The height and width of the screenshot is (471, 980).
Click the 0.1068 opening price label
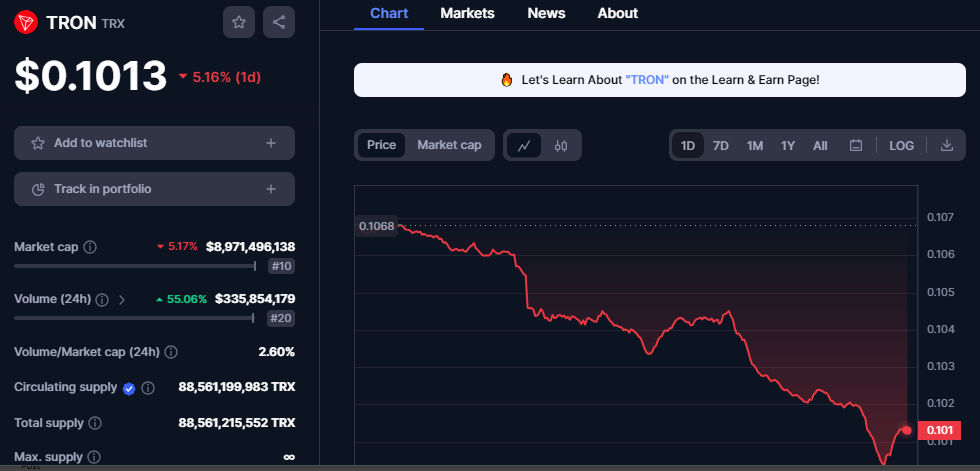tap(376, 226)
